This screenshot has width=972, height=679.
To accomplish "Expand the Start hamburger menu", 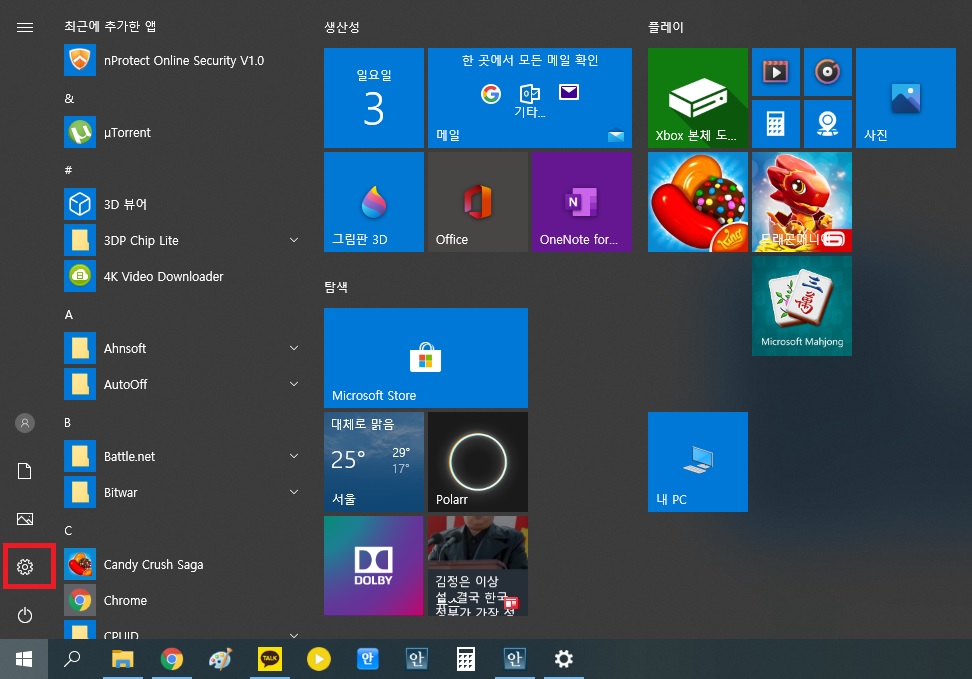I will (x=25, y=27).
